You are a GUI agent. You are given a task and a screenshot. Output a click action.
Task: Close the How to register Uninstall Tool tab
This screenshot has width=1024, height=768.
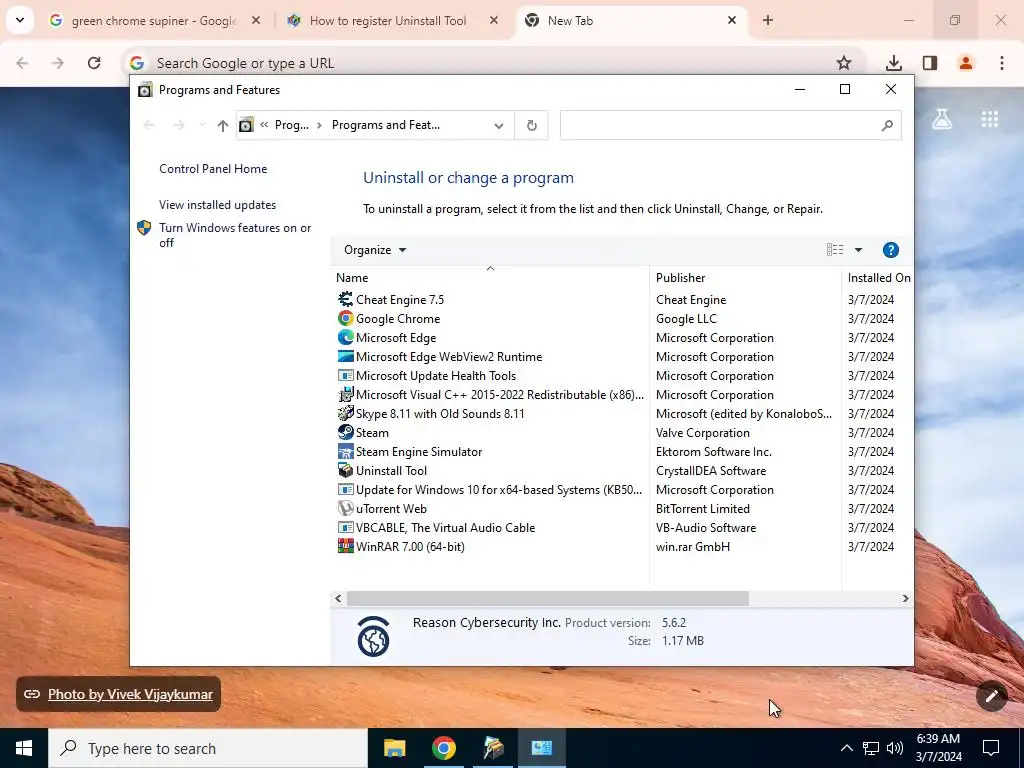[494, 20]
